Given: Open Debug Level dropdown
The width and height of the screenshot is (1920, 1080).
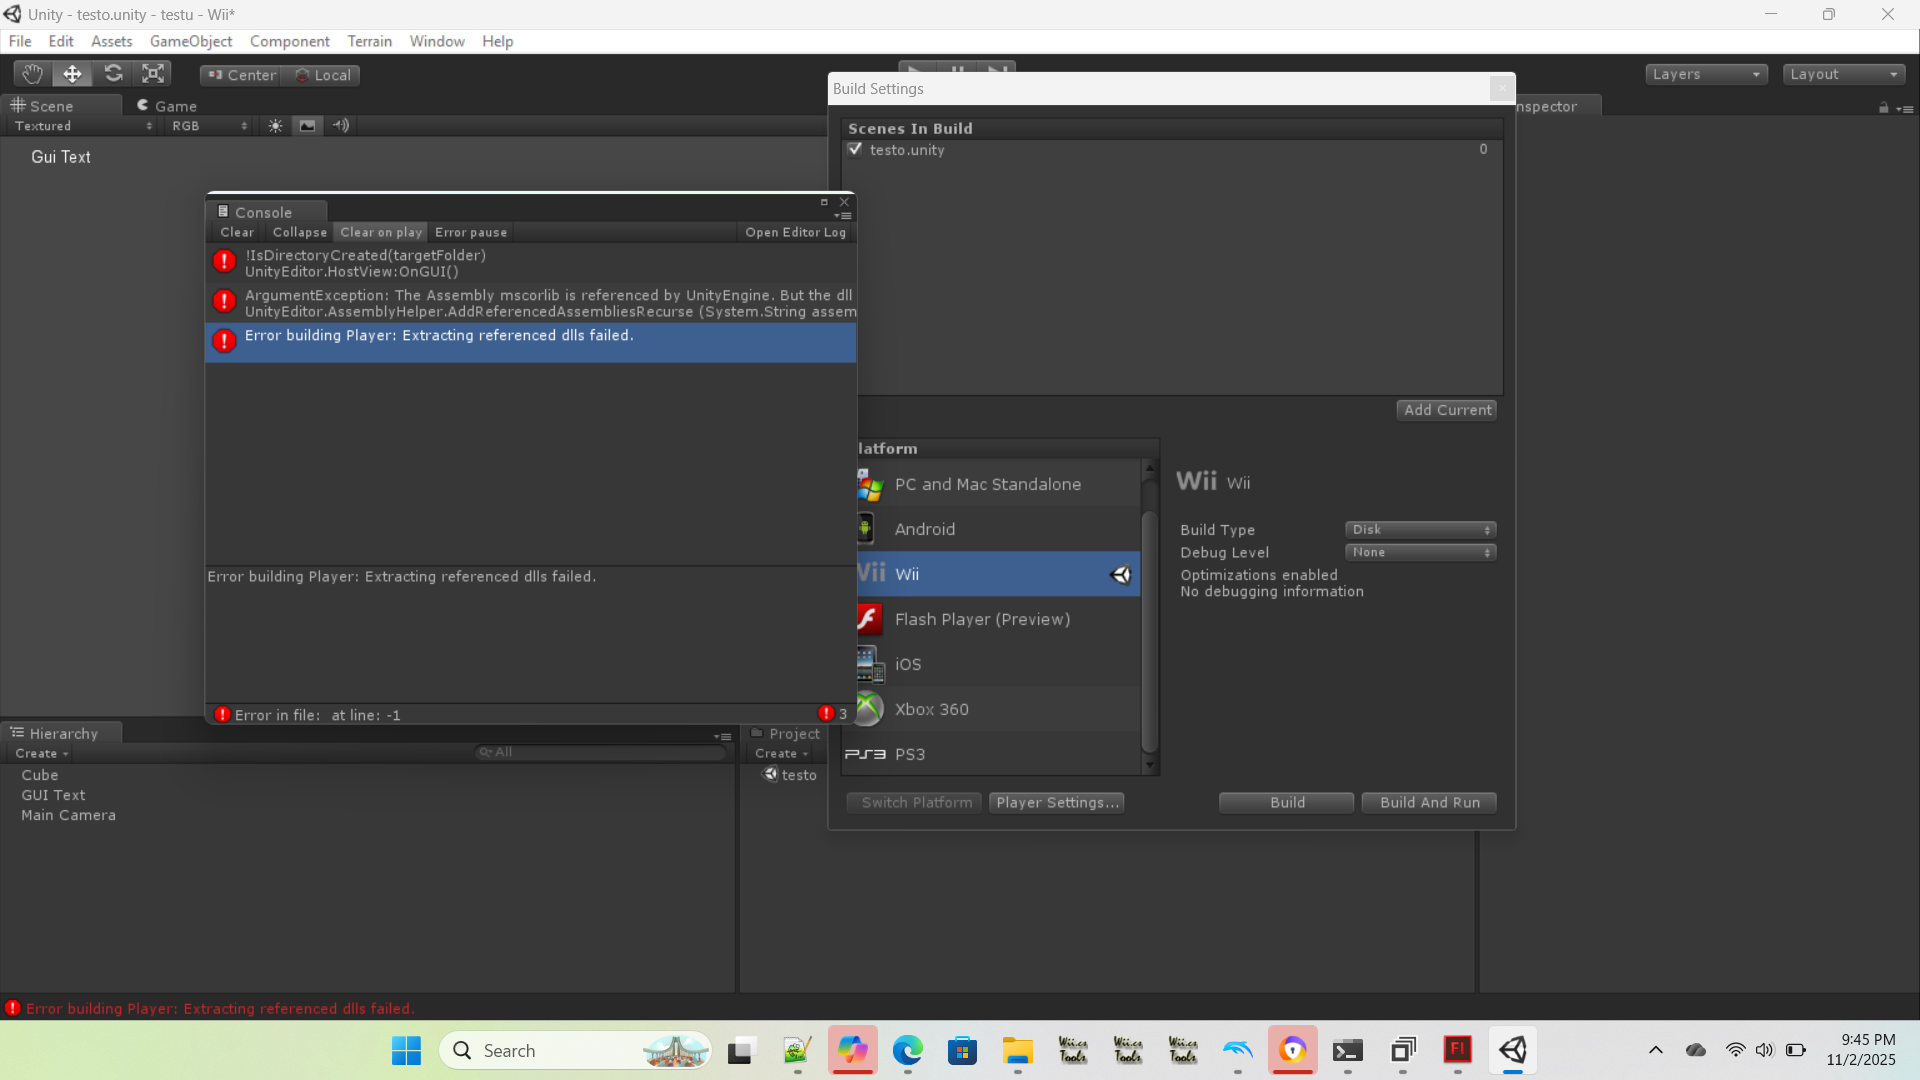Looking at the screenshot, I should click(x=1420, y=552).
